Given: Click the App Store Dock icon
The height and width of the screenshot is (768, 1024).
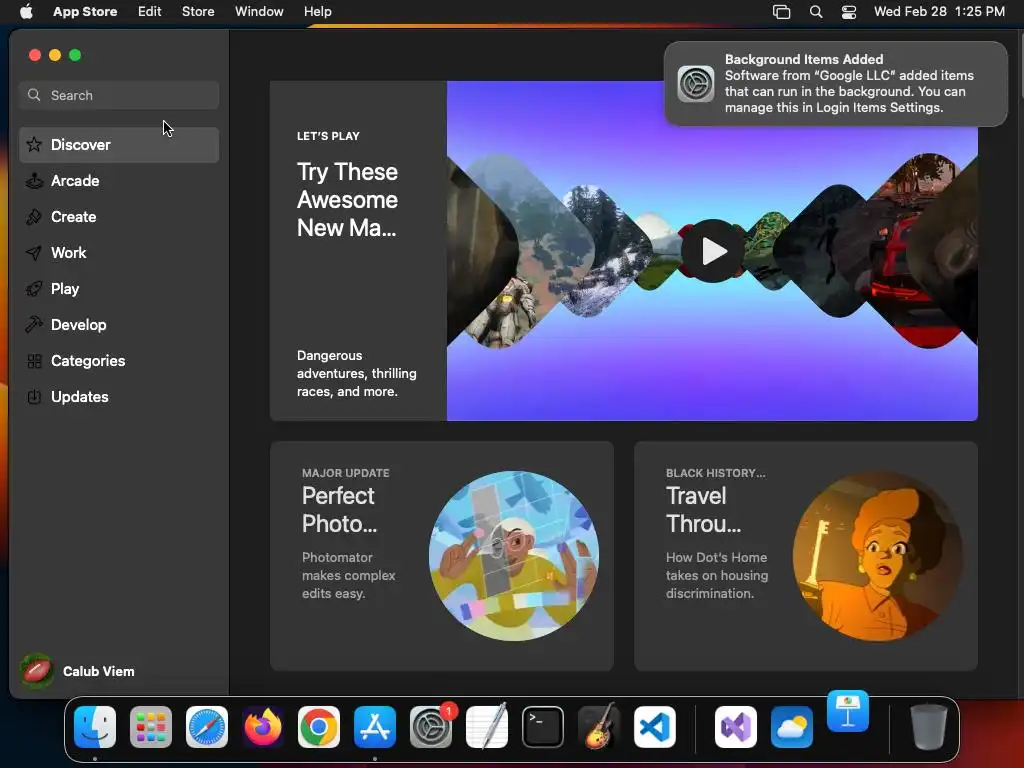Looking at the screenshot, I should coord(375,727).
